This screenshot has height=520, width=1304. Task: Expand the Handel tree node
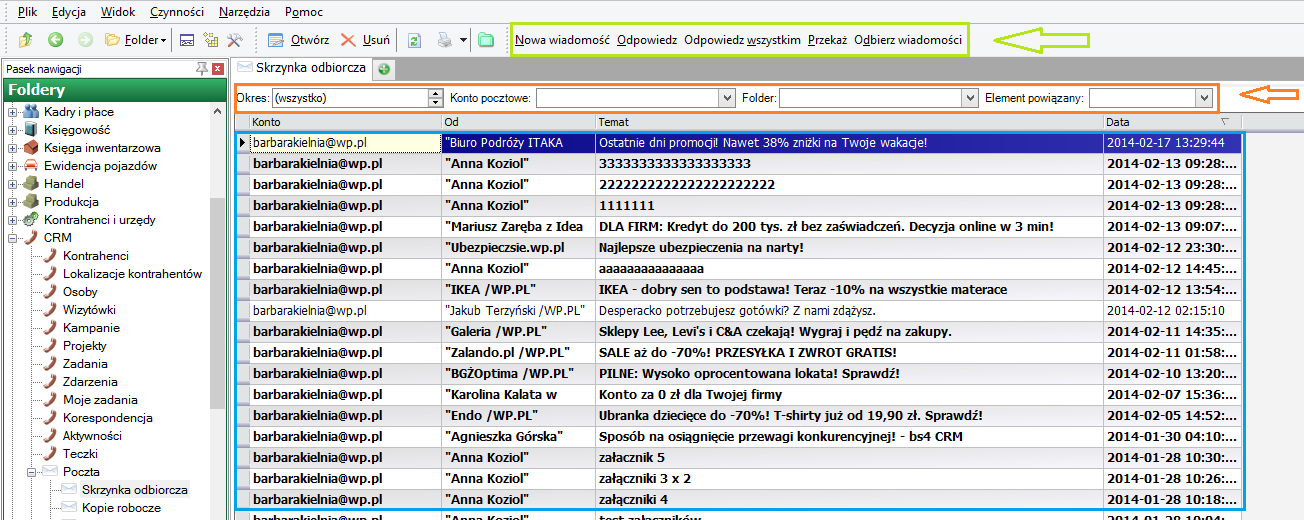point(13,184)
